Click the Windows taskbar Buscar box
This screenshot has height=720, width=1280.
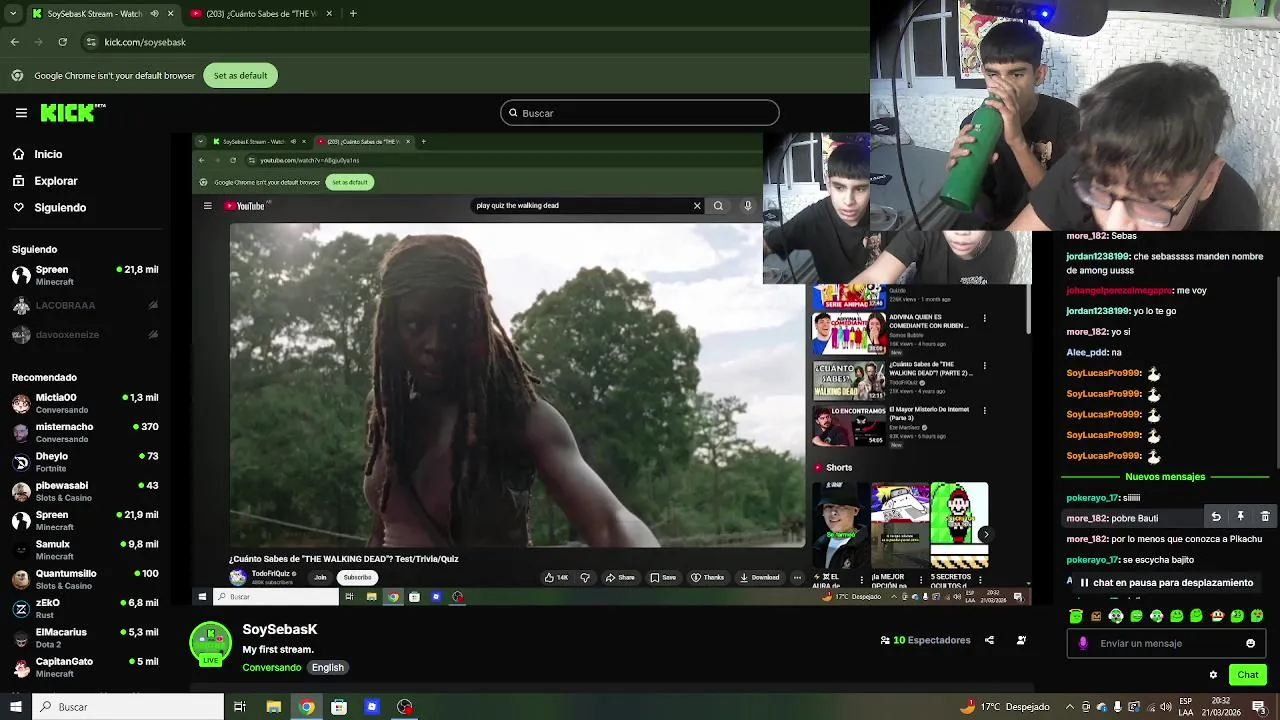[129, 707]
